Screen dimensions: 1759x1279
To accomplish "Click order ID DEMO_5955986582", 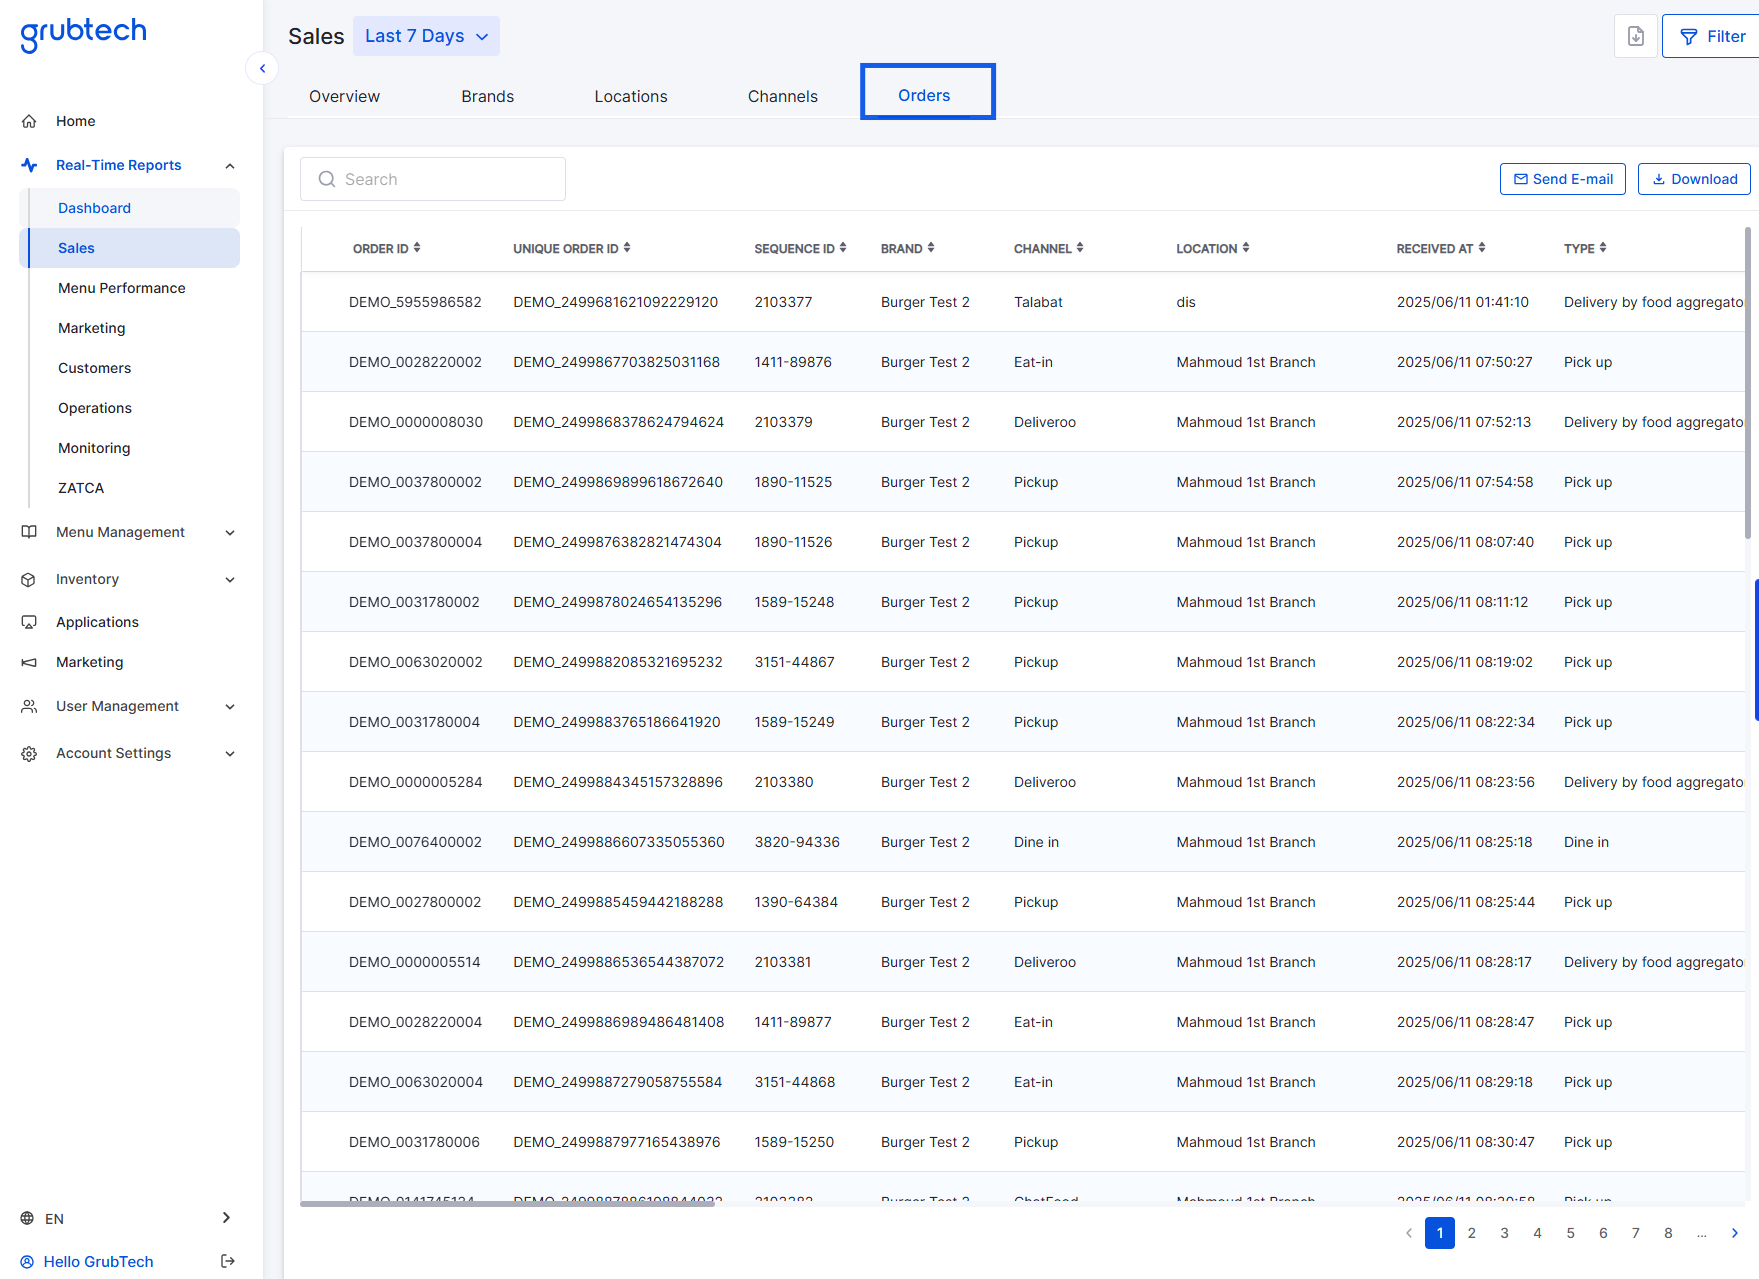I will [x=415, y=302].
